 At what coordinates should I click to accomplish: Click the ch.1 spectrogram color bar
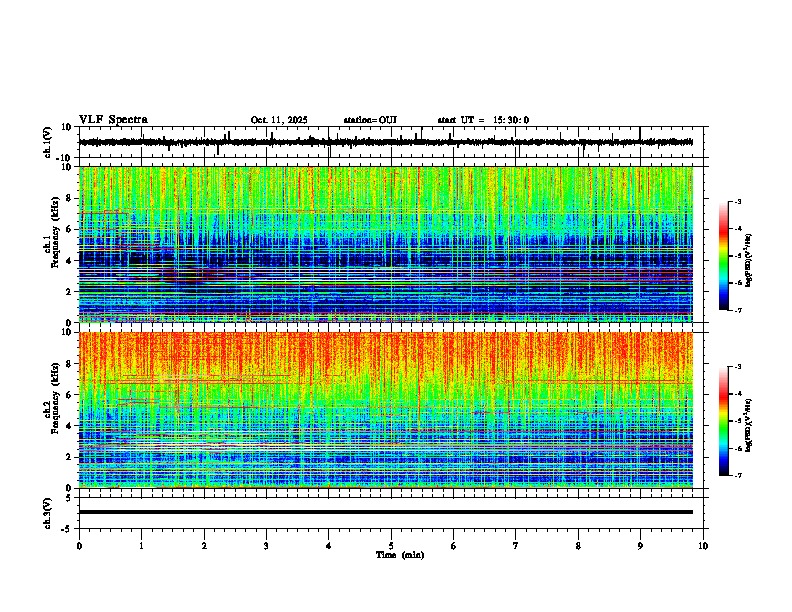click(x=724, y=256)
